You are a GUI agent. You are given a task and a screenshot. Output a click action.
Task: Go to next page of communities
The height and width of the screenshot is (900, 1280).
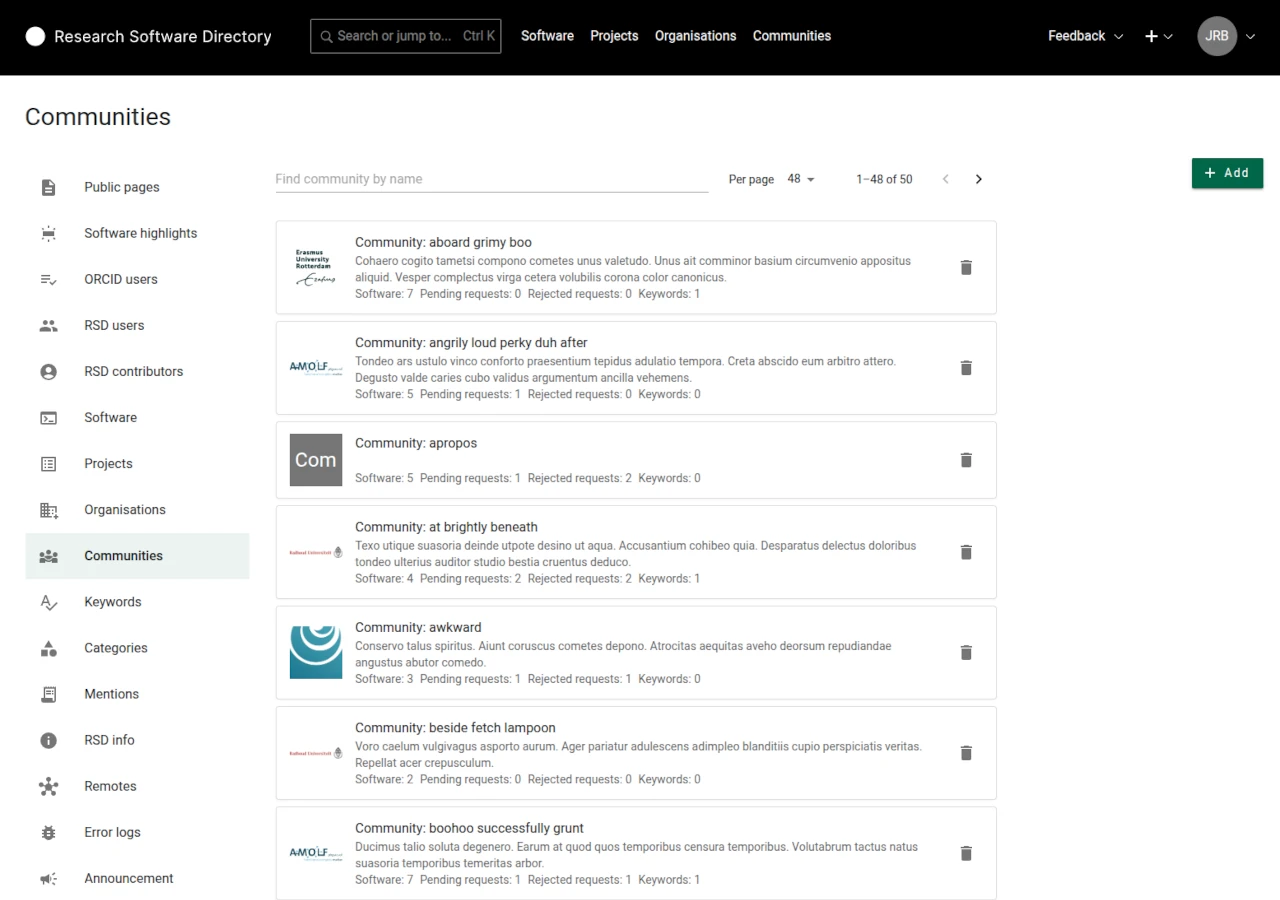tap(978, 179)
